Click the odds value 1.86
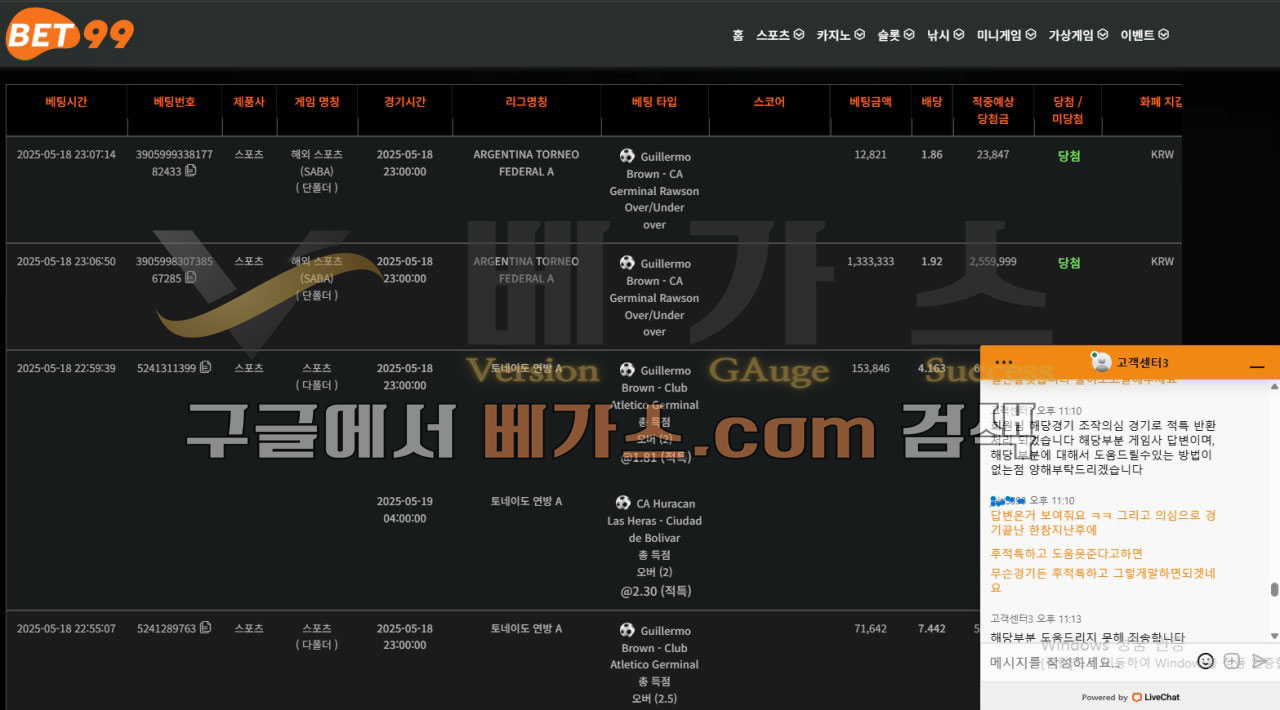This screenshot has height=710, width=1280. [x=932, y=154]
